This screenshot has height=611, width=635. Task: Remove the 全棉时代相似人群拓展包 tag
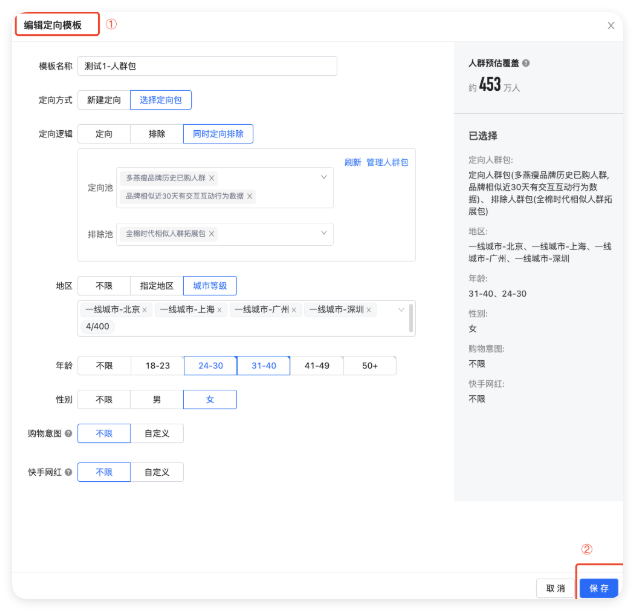[211, 234]
